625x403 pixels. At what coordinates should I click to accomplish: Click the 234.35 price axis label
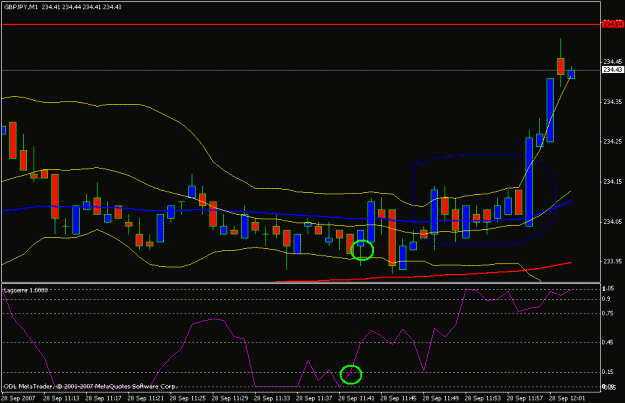pos(612,102)
